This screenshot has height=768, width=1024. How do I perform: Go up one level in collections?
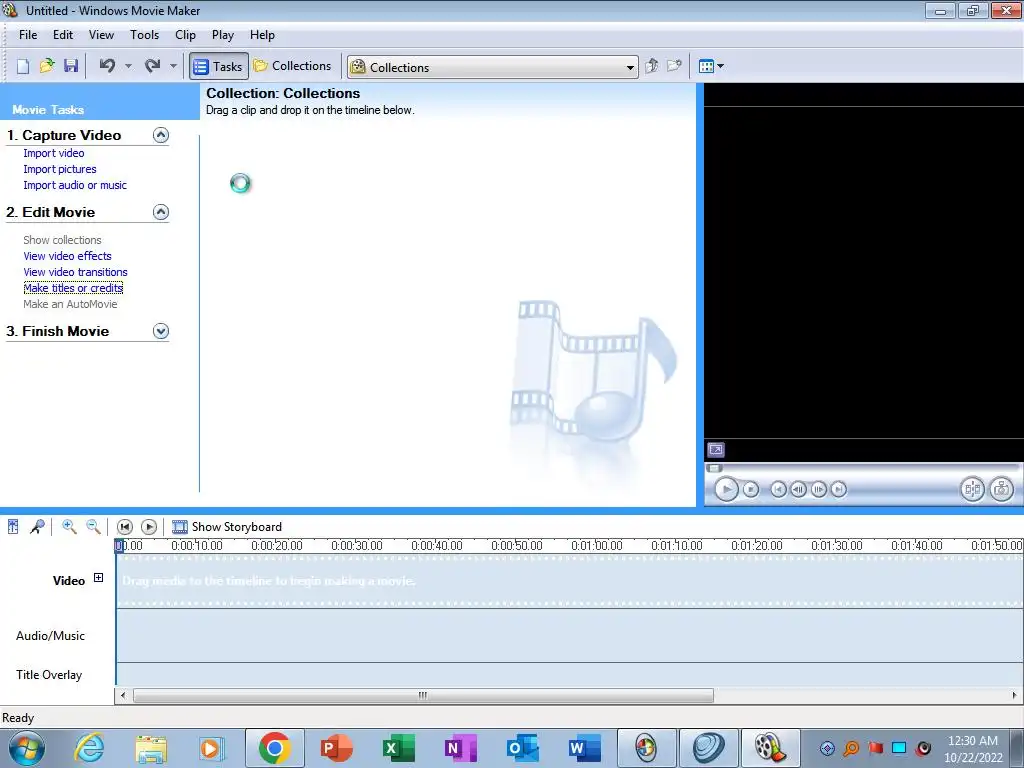(x=652, y=66)
